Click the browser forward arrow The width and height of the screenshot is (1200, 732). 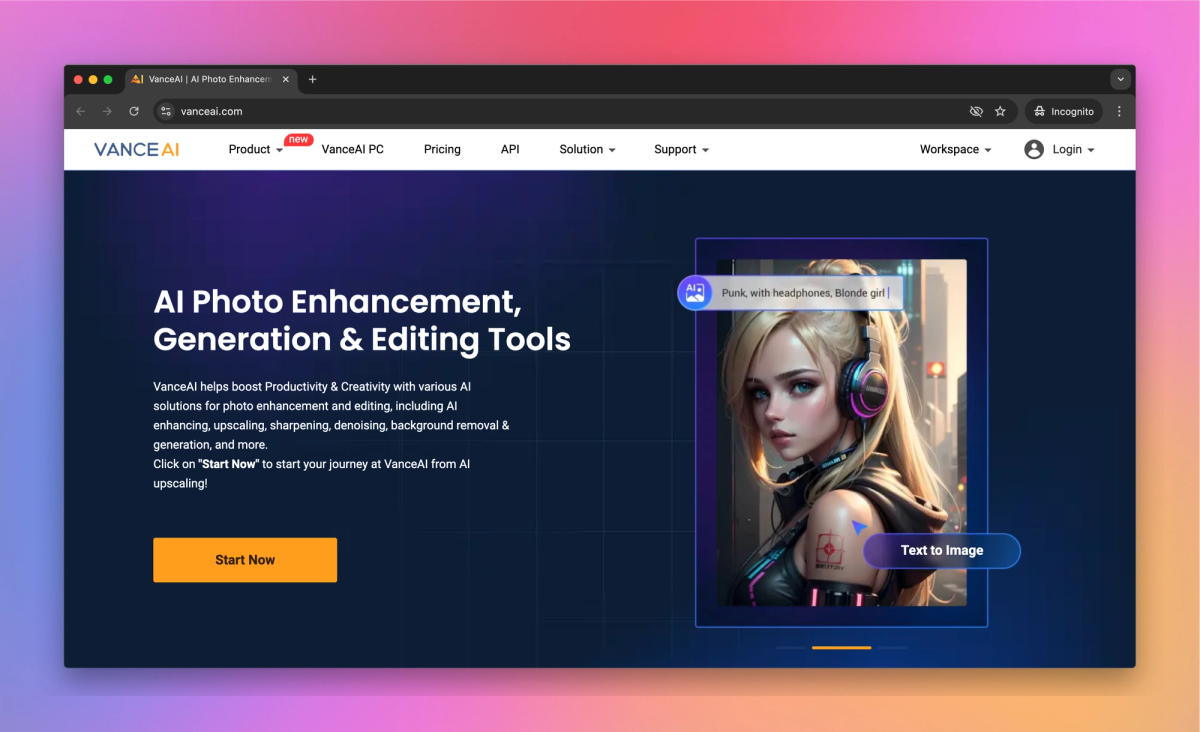coord(107,111)
